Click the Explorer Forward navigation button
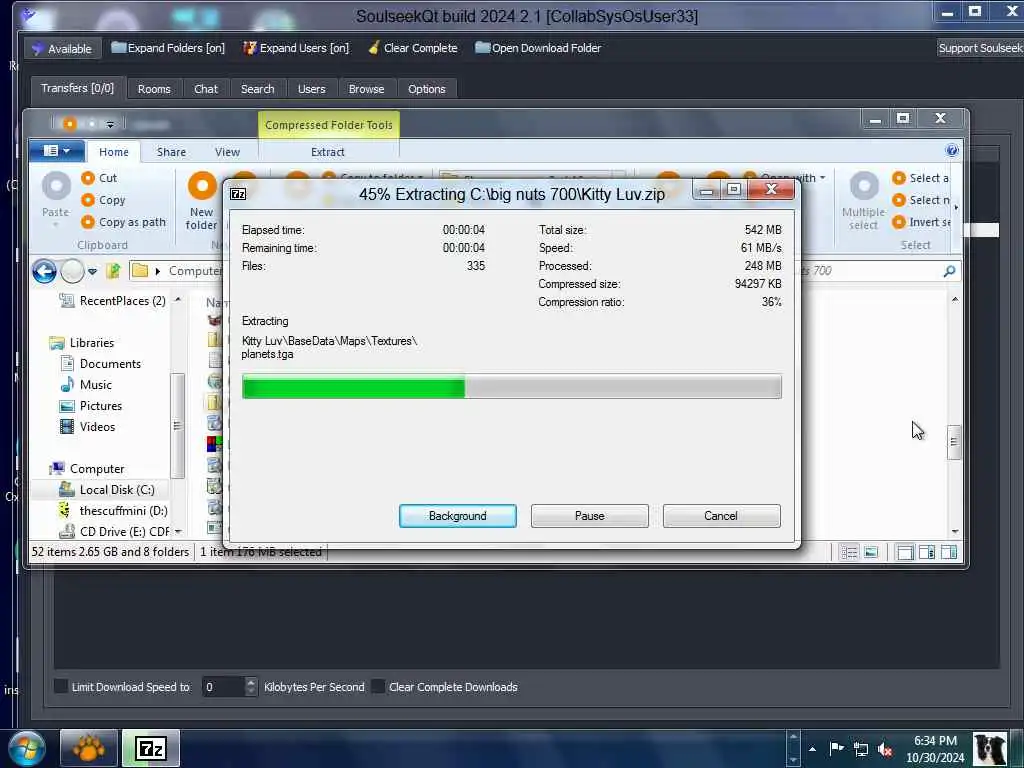The image size is (1024, 768). click(x=72, y=271)
